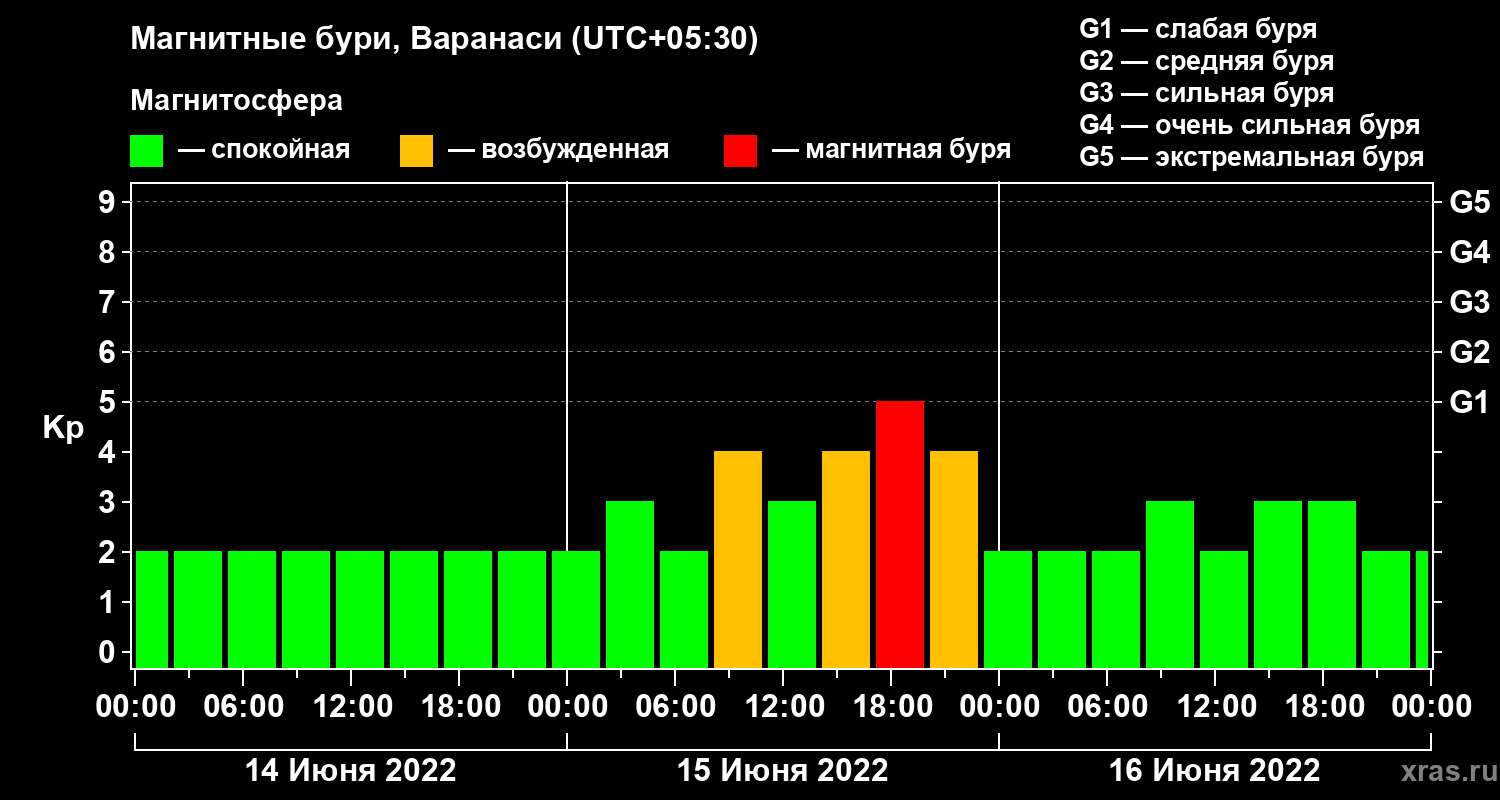Viewport: 1500px width, 800px height.
Task: Click the Kp axis value 7
Action: pos(109,302)
